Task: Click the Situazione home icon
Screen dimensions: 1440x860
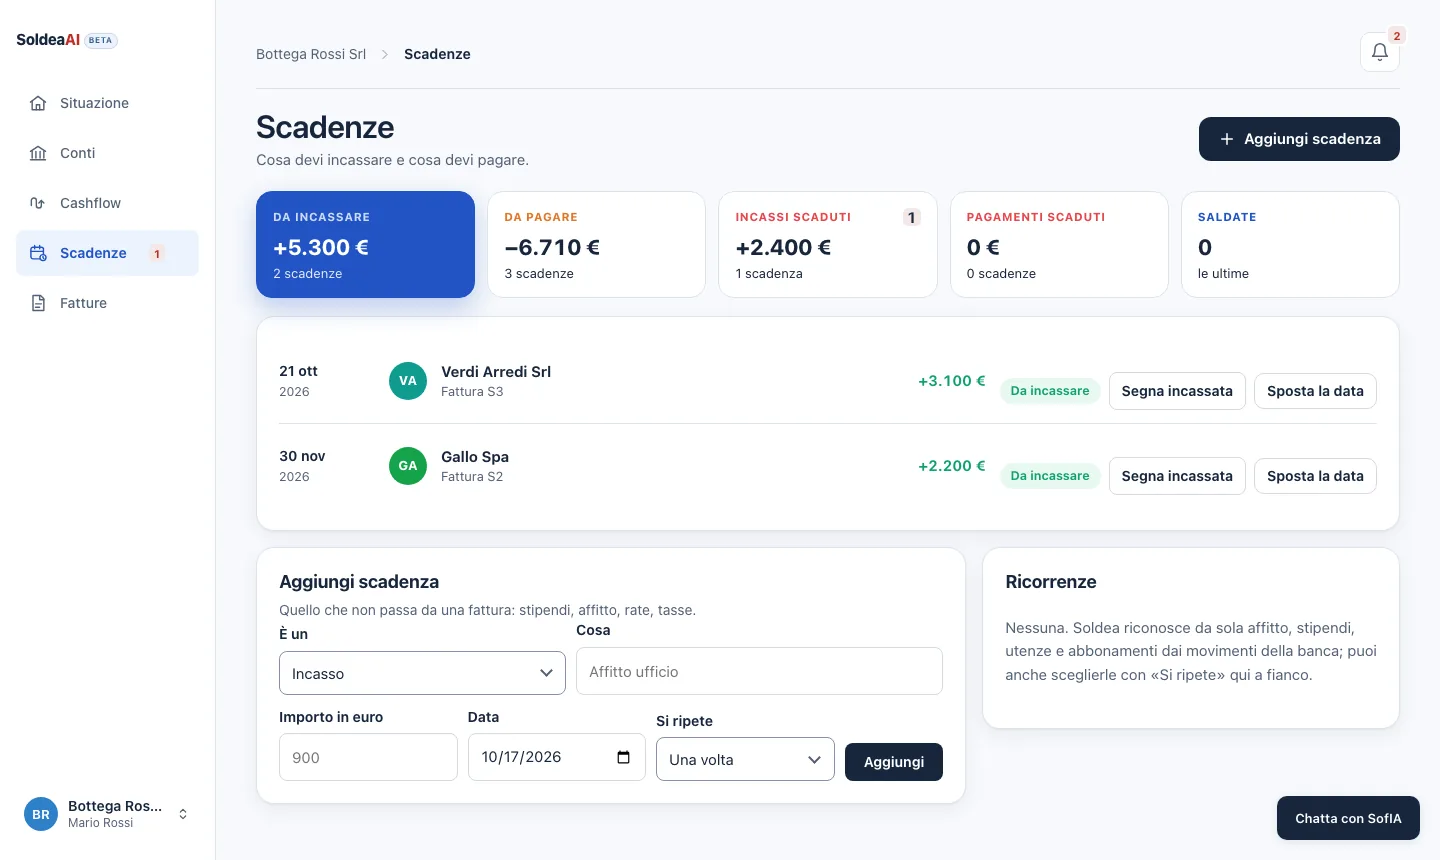Action: click(38, 103)
